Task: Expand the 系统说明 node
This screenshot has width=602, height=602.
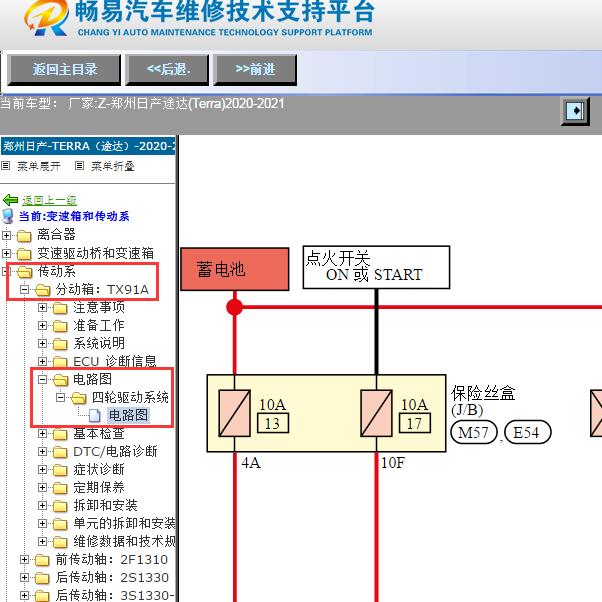Action: pos(42,343)
